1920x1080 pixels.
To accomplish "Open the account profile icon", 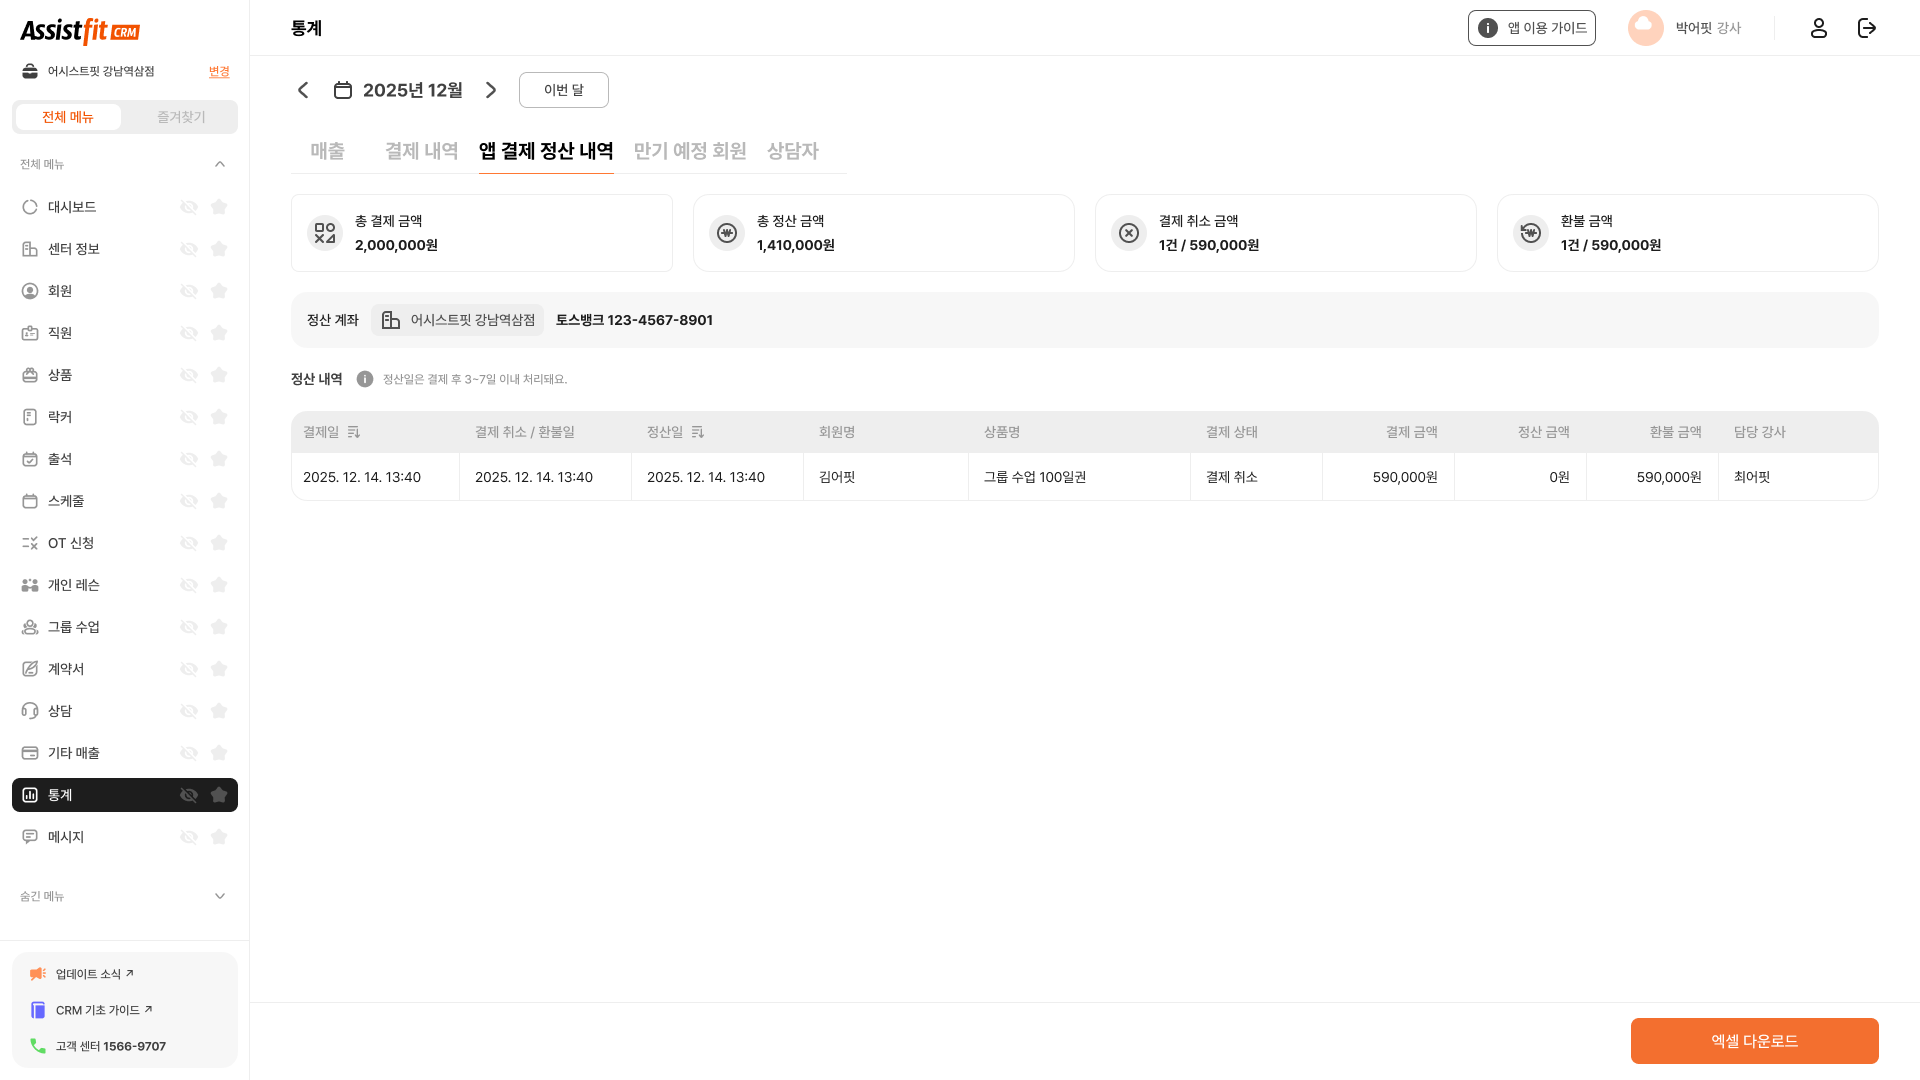I will pyautogui.click(x=1818, y=28).
